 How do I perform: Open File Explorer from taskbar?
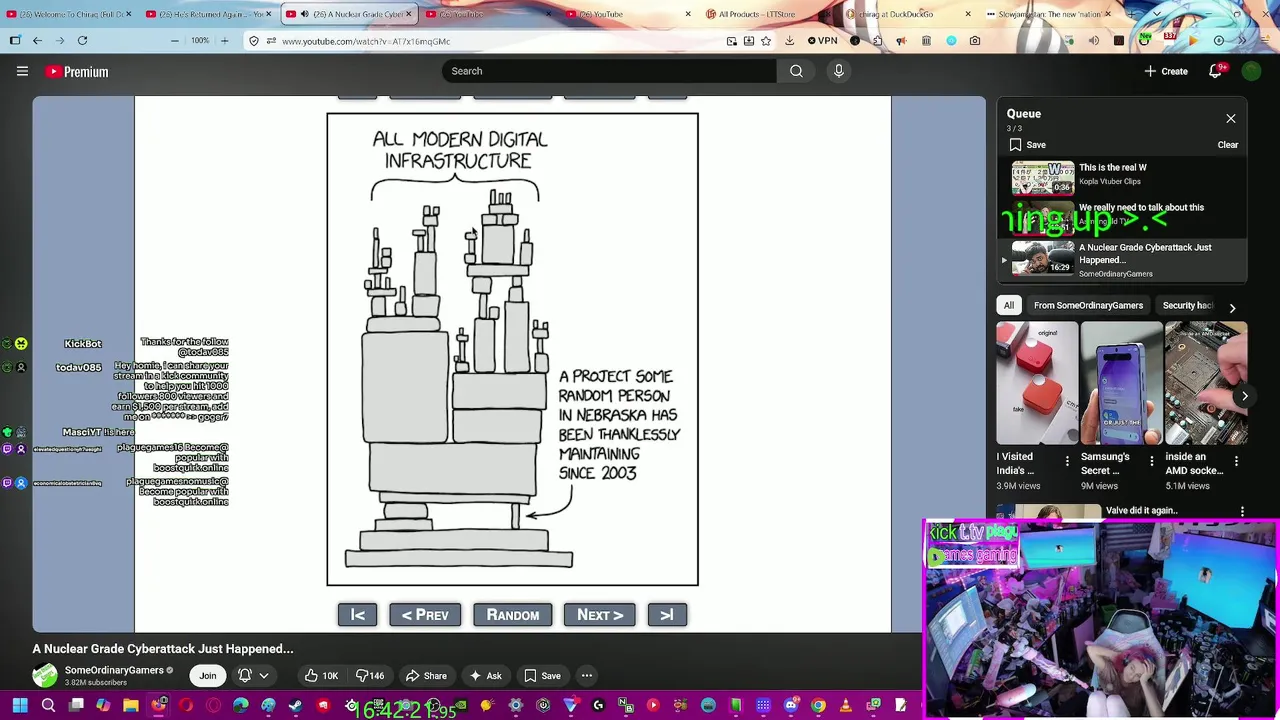tap(131, 706)
